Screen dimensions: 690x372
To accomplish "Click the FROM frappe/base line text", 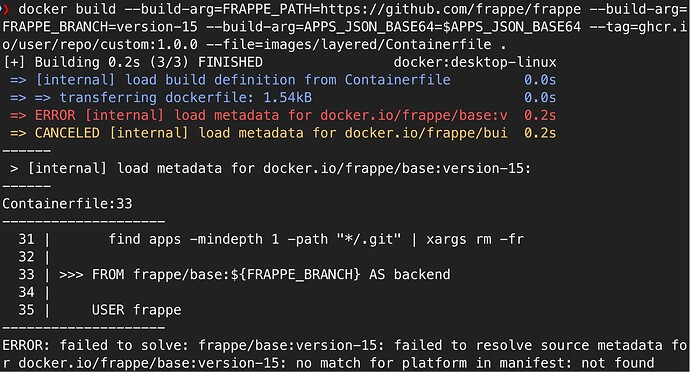I will [x=271, y=275].
